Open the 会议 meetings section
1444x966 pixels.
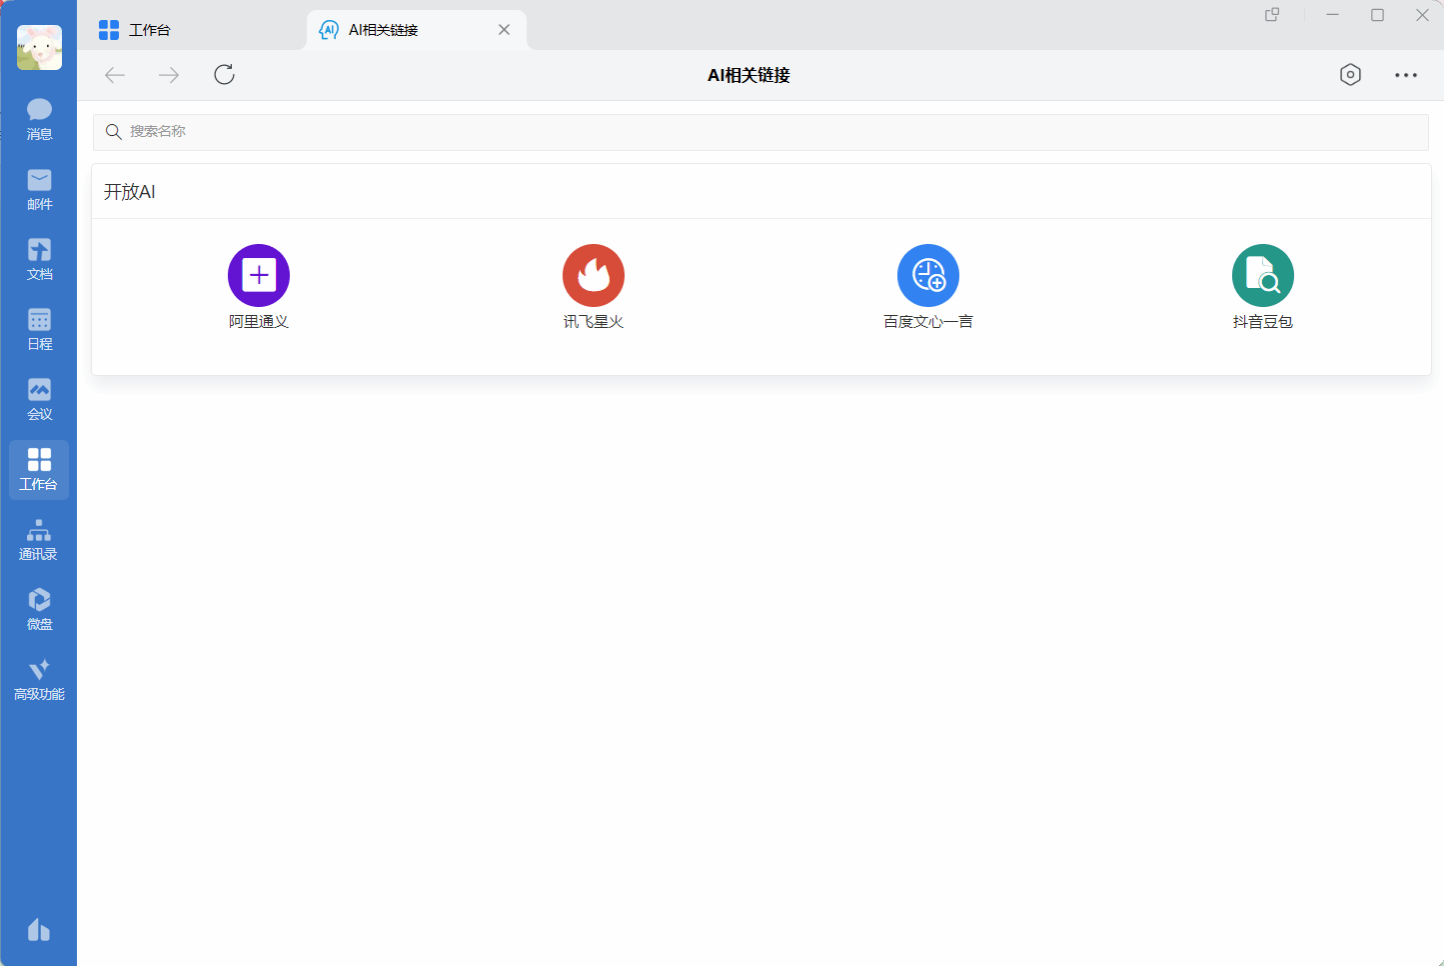click(39, 399)
